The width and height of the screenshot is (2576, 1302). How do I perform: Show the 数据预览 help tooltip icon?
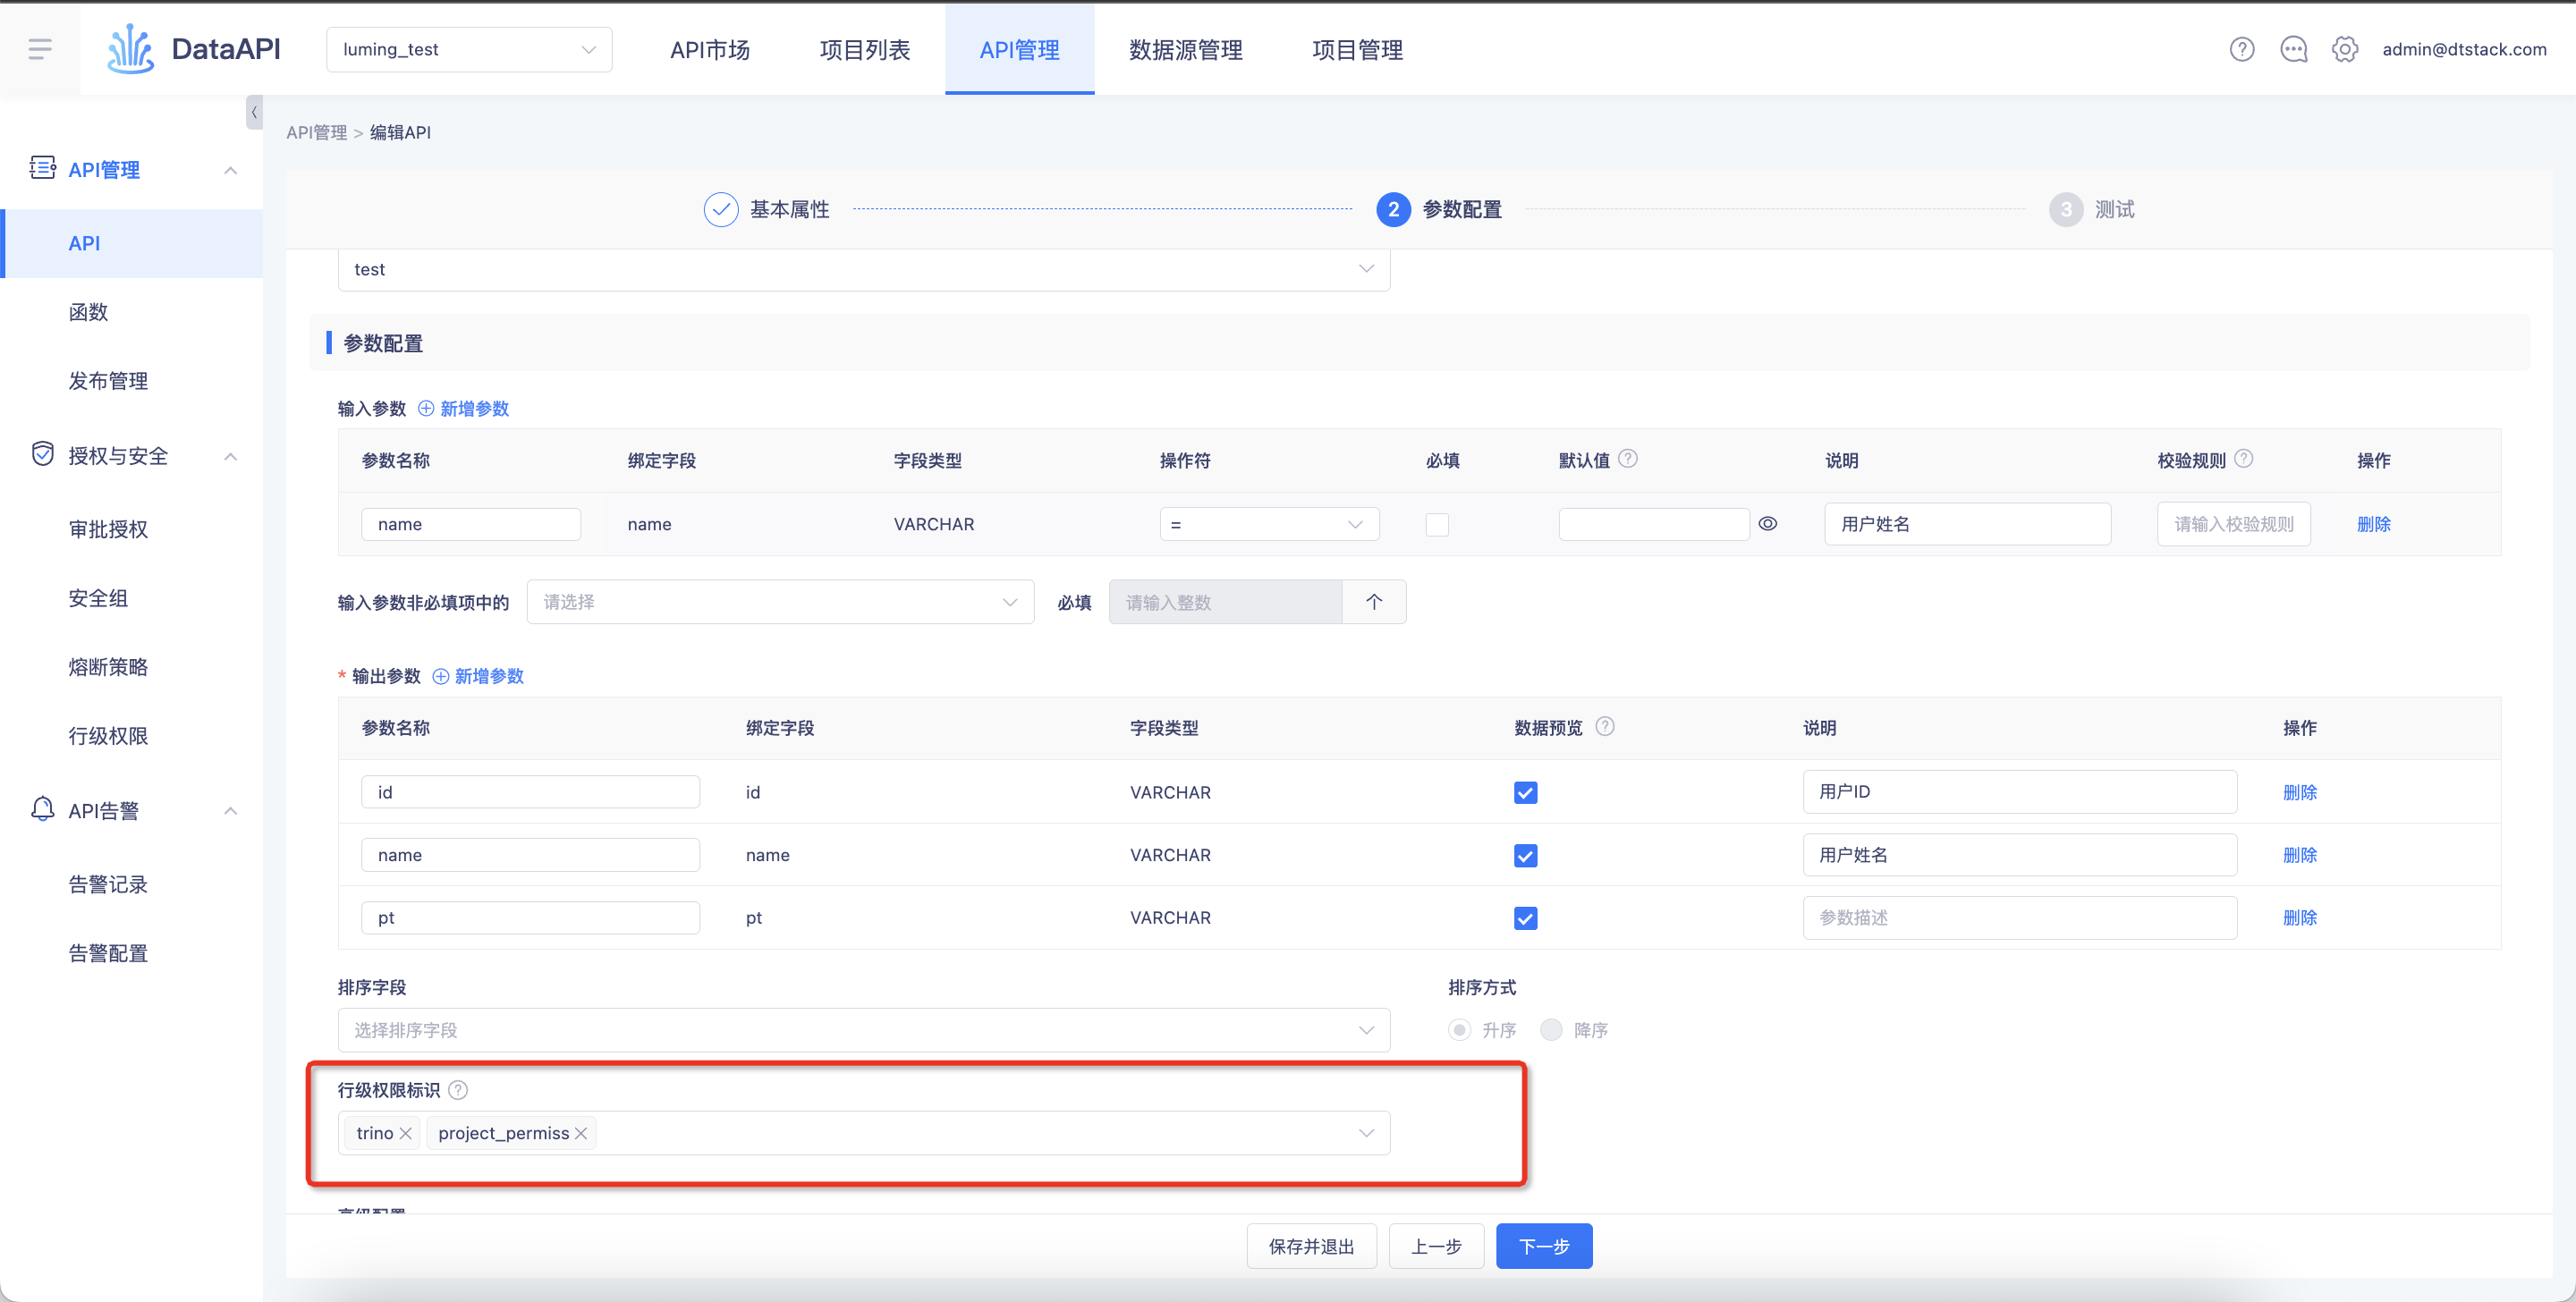pyautogui.click(x=1604, y=726)
